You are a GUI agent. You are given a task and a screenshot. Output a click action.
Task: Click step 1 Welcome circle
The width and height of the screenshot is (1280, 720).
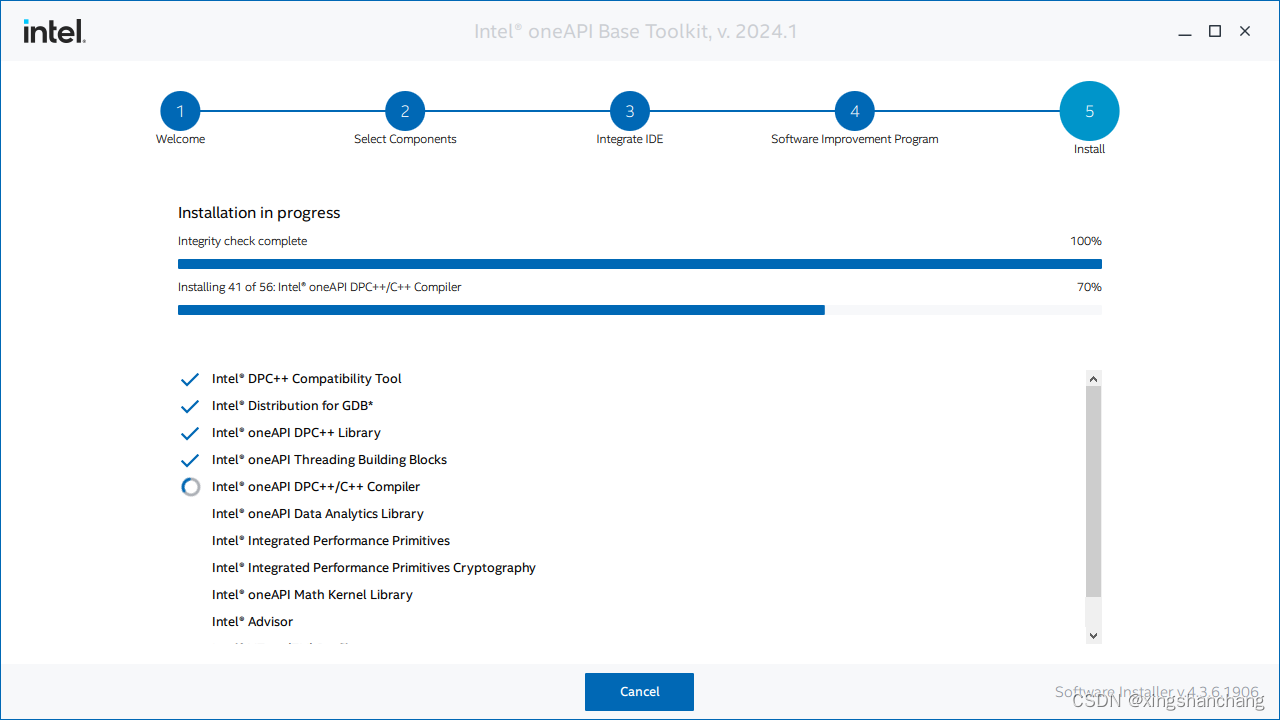point(180,111)
